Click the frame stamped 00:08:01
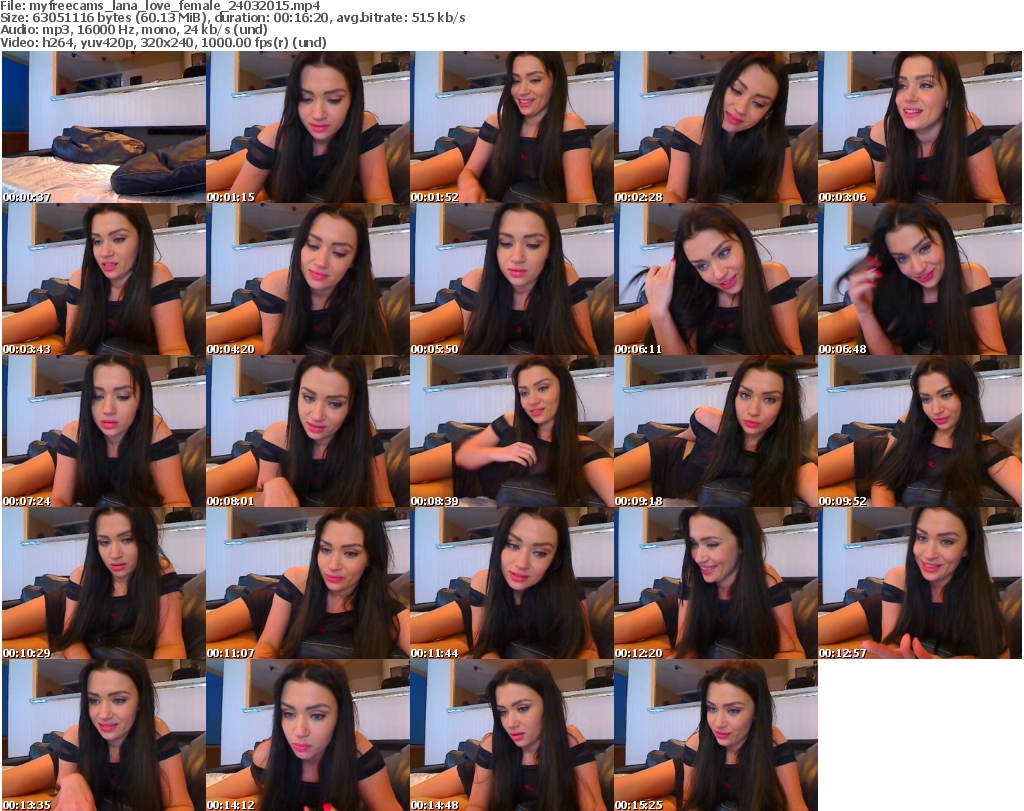 [308, 431]
